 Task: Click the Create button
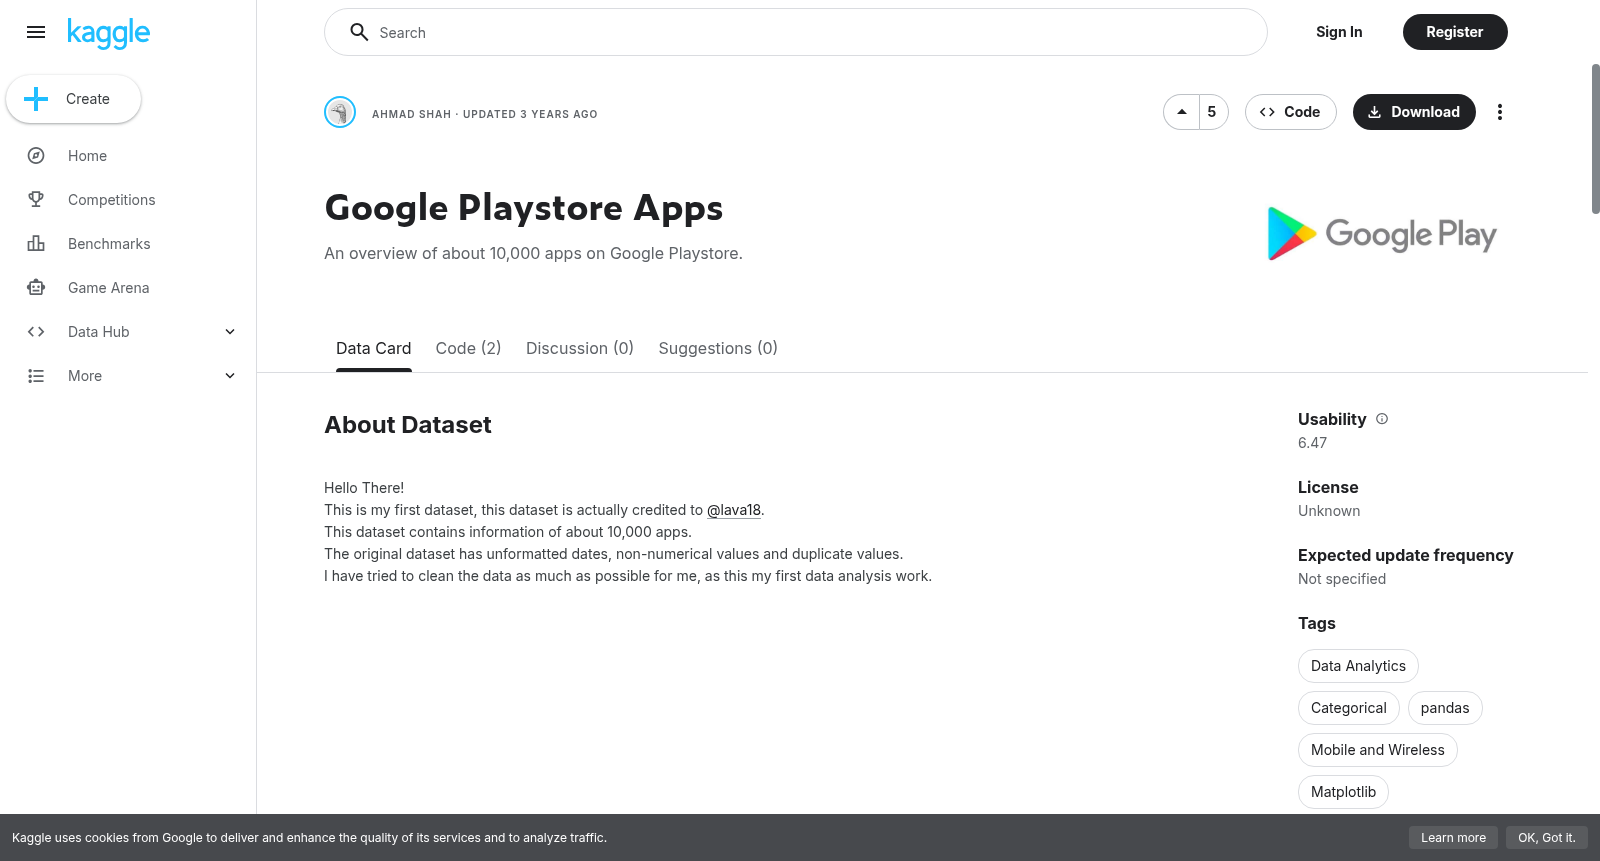[73, 99]
